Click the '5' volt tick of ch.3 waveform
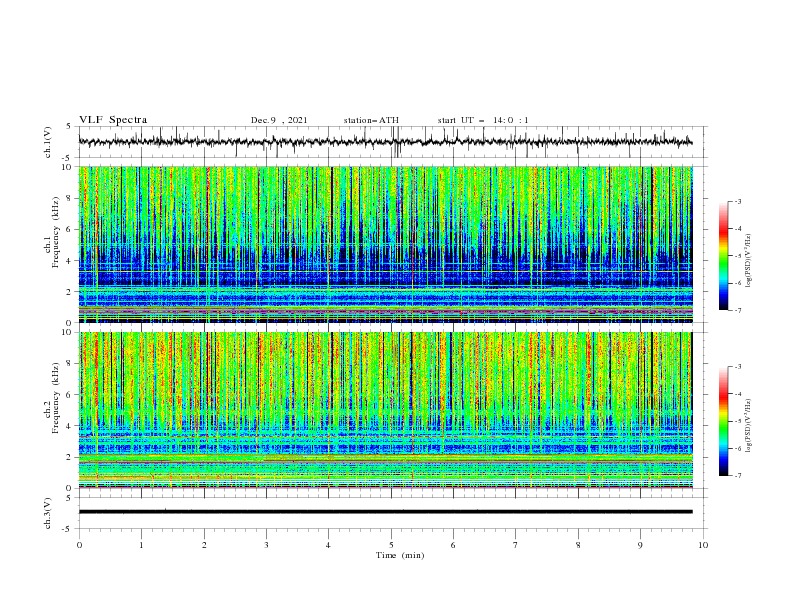The image size is (792, 612). coord(69,498)
